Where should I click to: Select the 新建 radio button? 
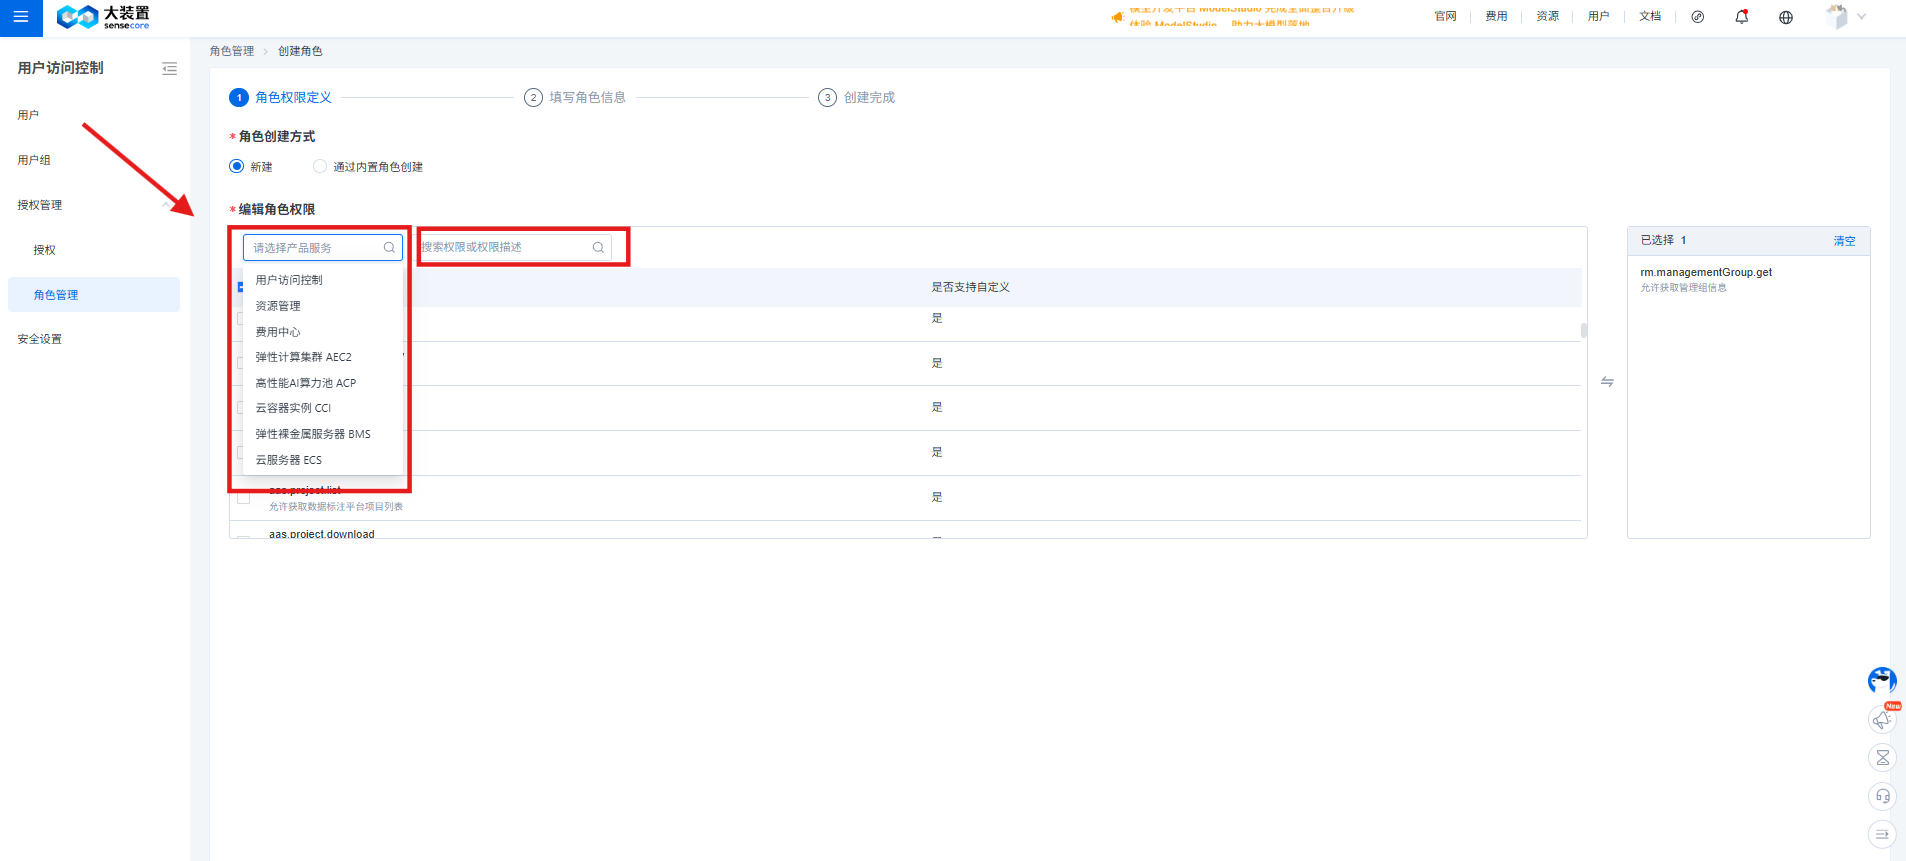tap(237, 166)
